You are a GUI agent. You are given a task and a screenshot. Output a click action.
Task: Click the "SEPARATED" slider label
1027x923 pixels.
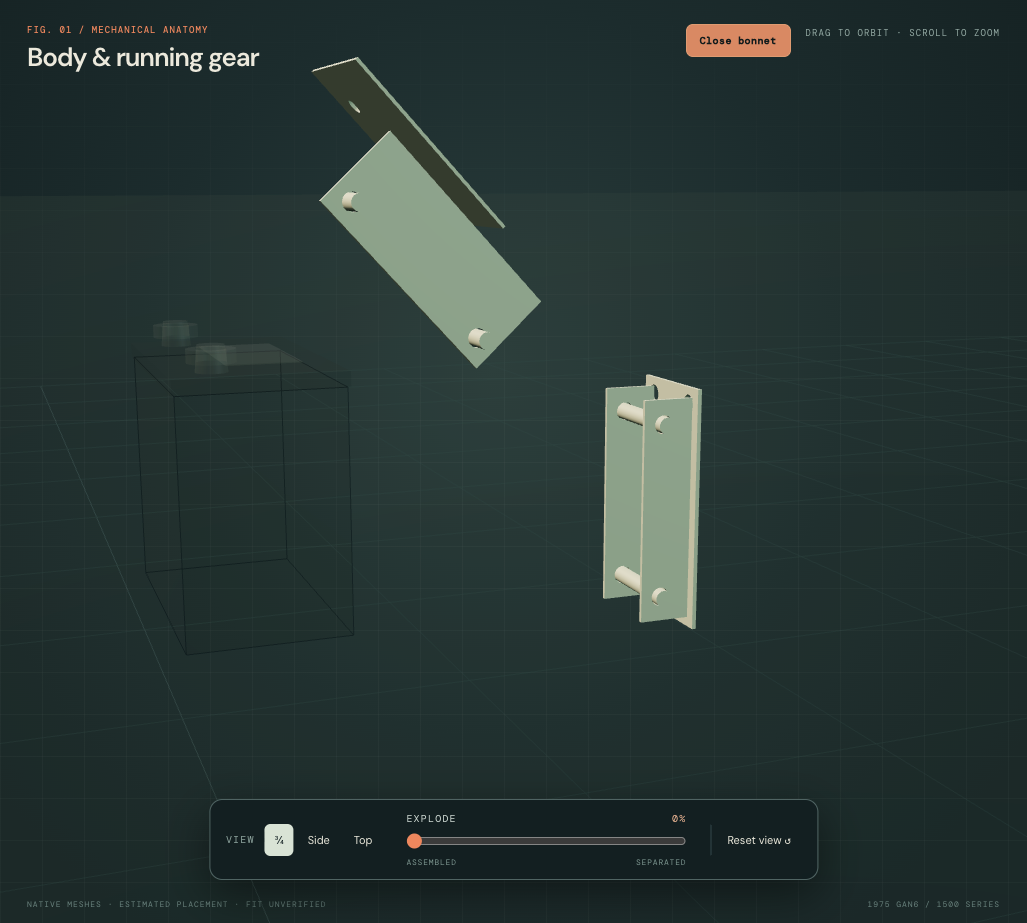(661, 862)
